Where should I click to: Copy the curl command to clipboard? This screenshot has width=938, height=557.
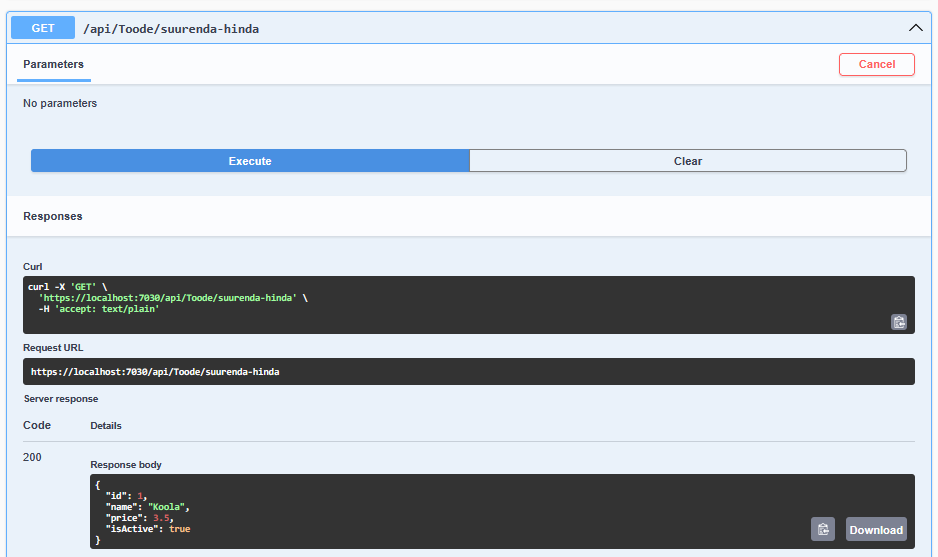[899, 322]
